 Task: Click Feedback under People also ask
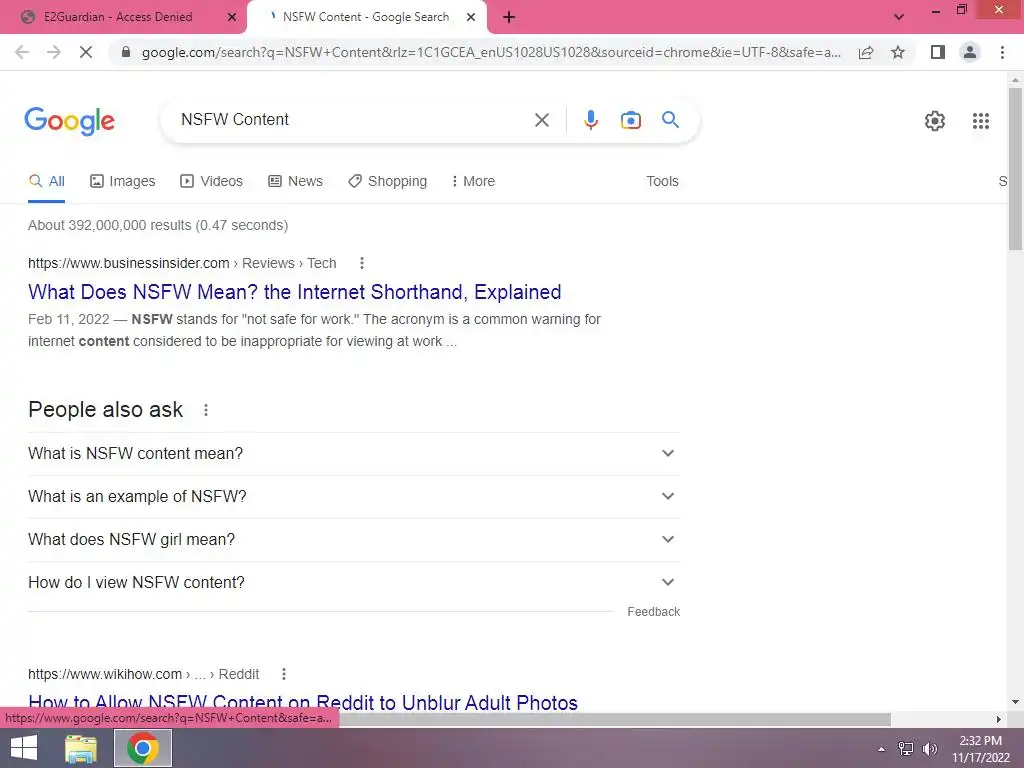click(654, 612)
